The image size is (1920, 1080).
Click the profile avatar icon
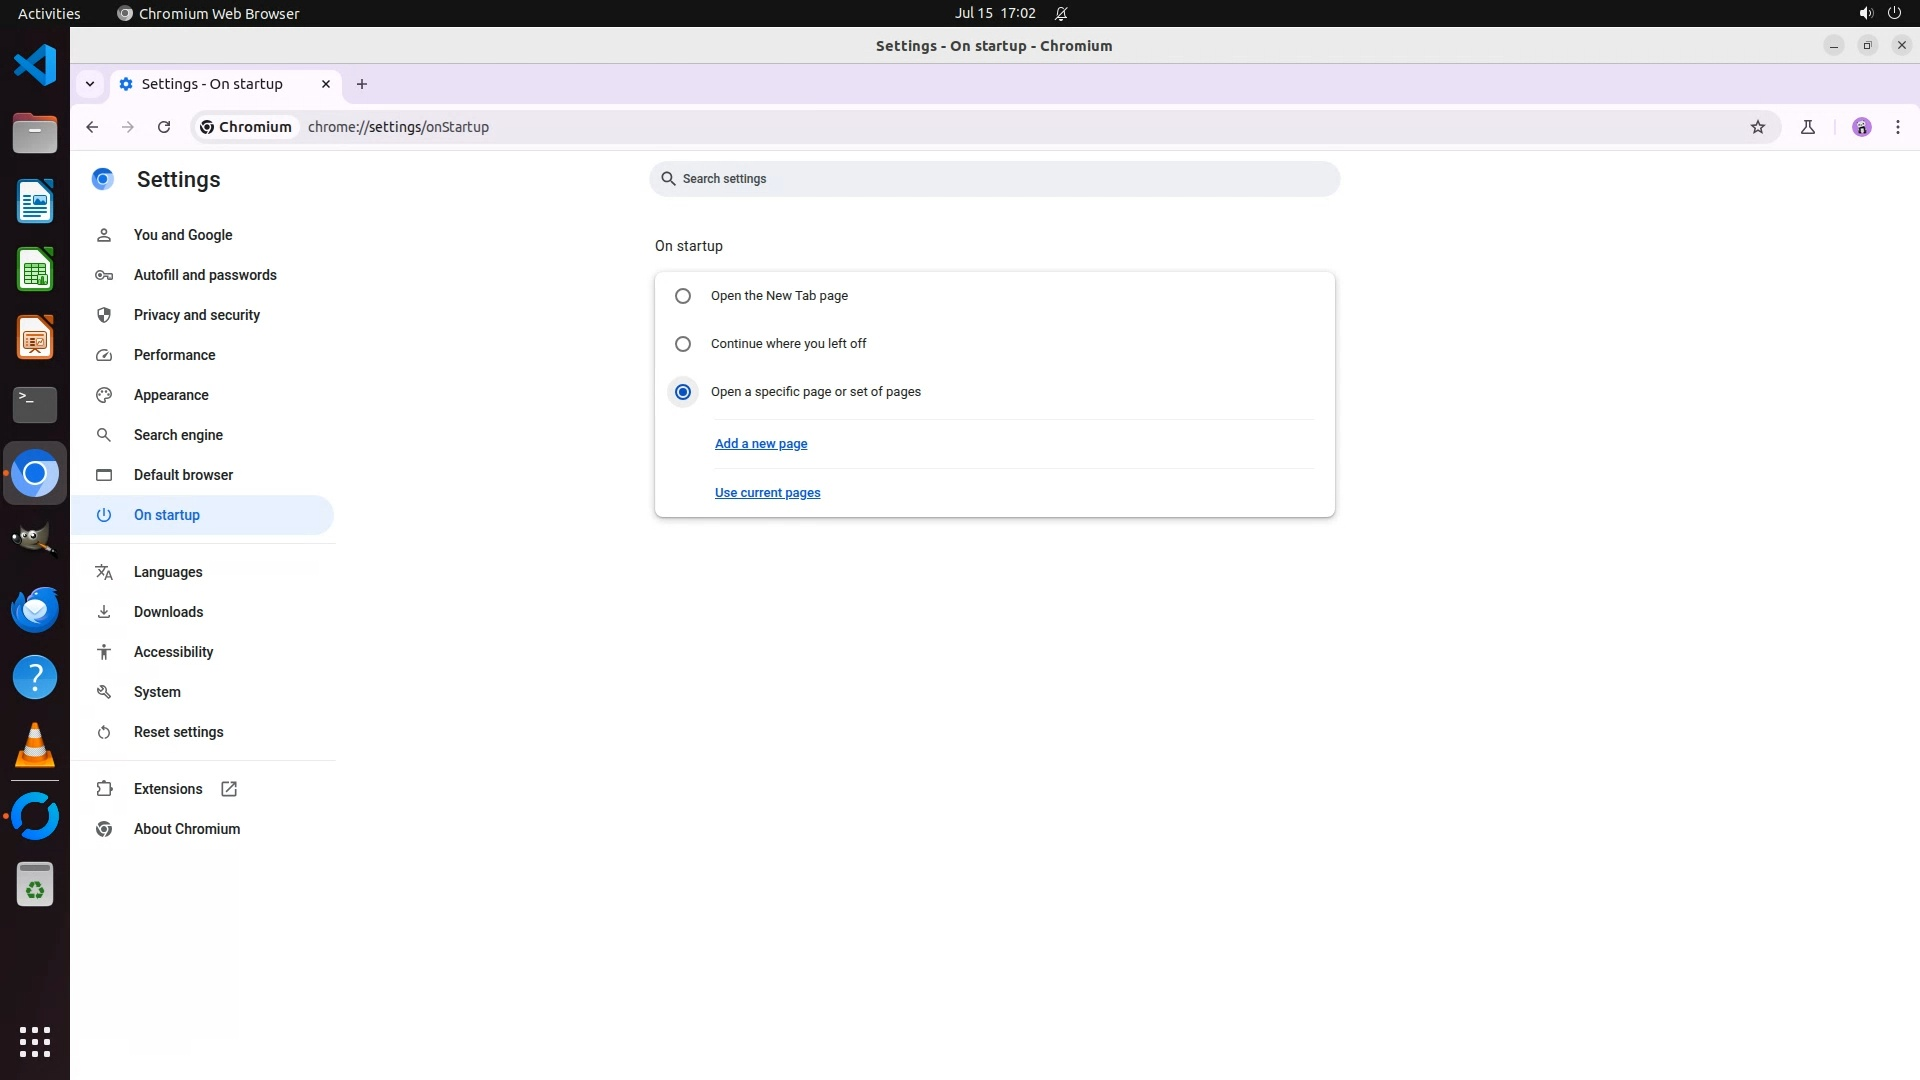[1861, 127]
